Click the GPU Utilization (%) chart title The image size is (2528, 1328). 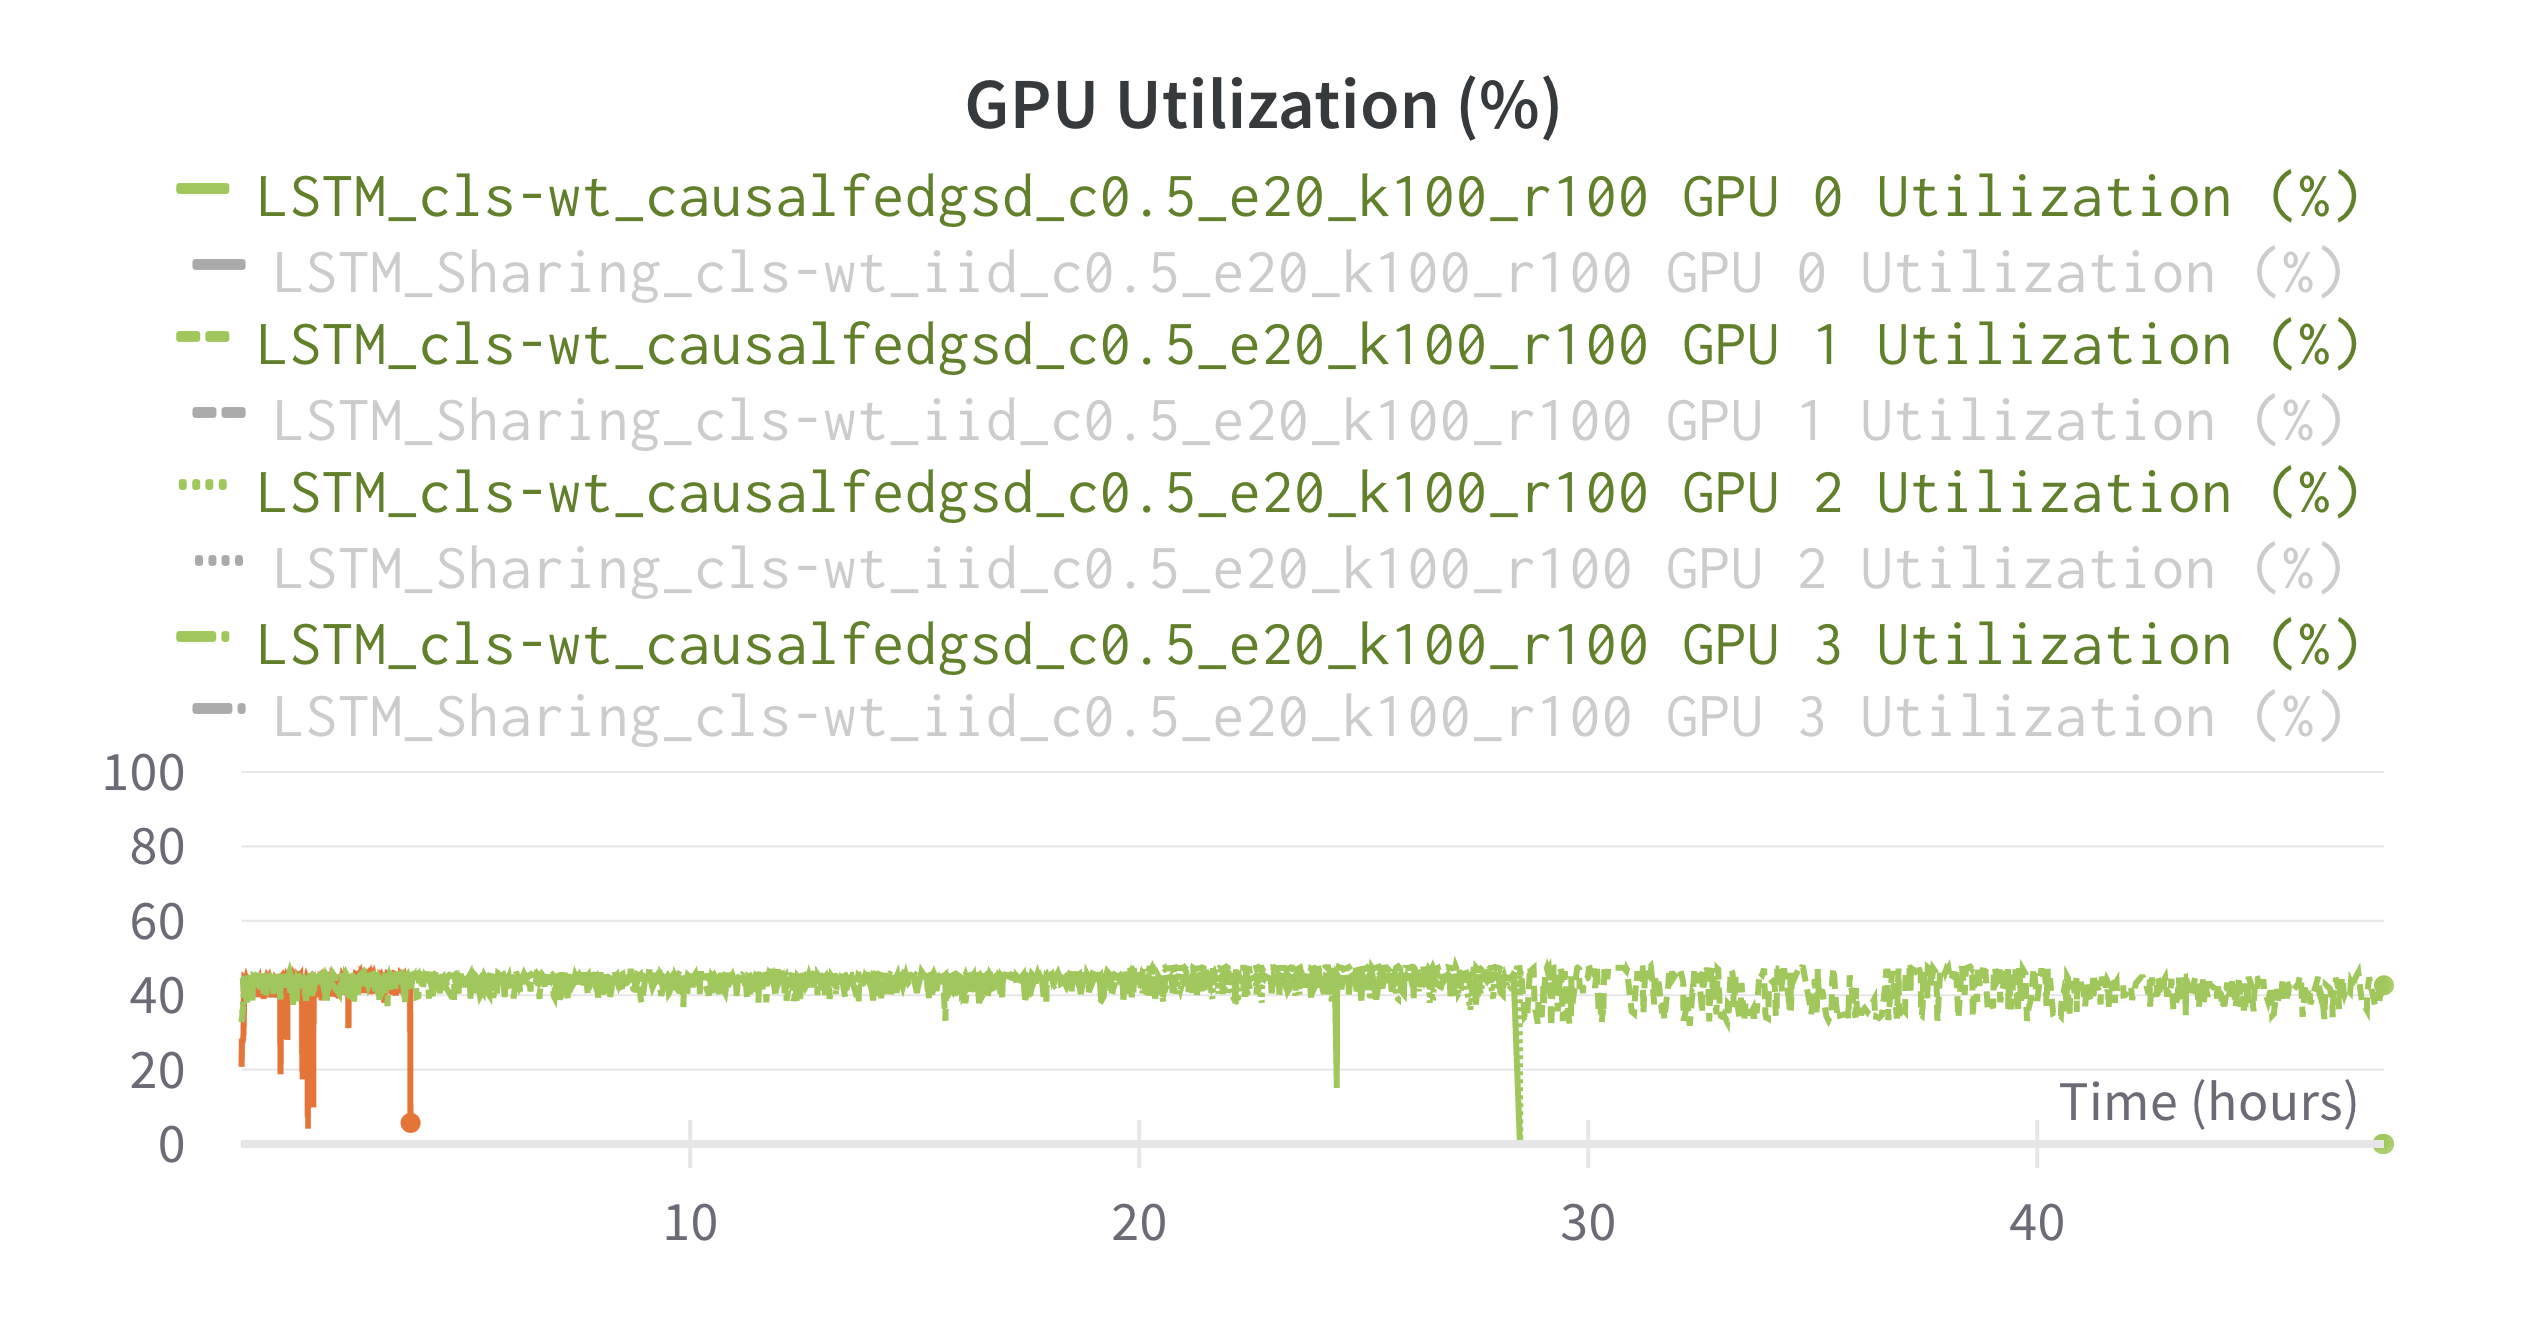(1262, 105)
